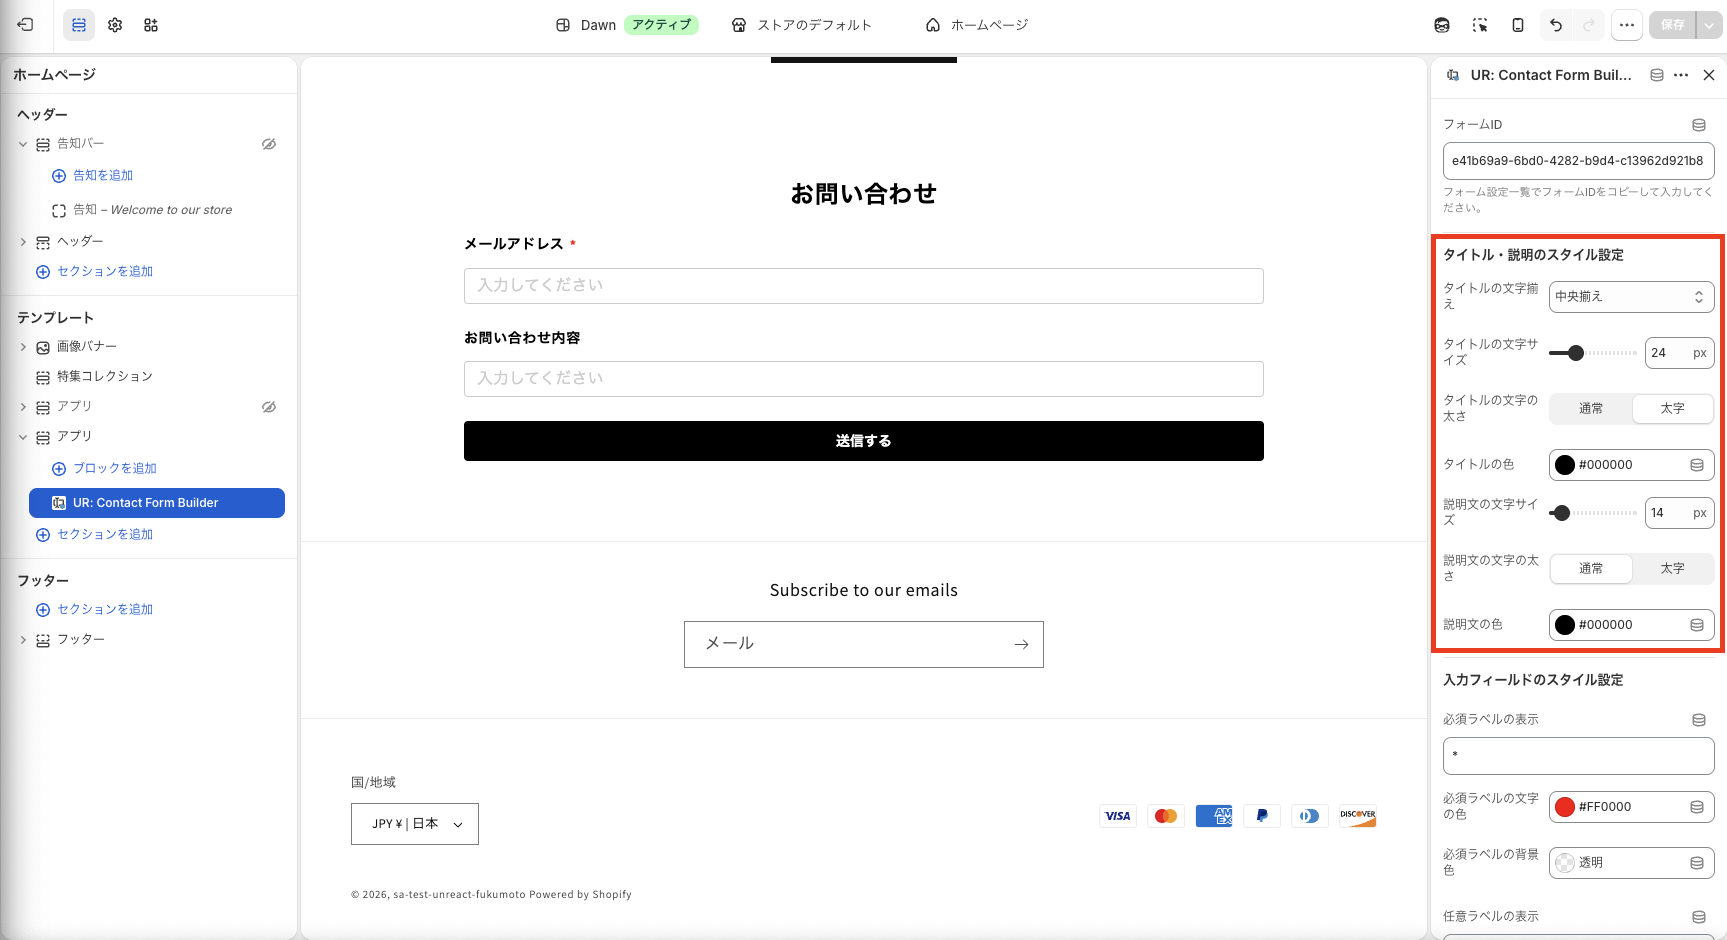
Task: Click the Mastercard payment icon in footer
Action: coord(1166,816)
